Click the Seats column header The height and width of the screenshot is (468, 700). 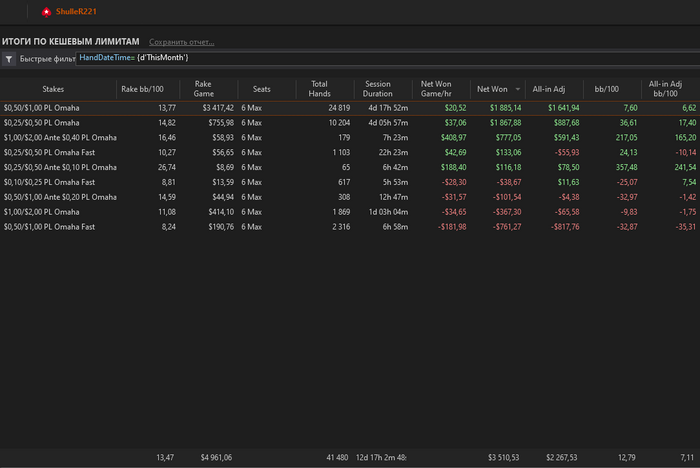pyautogui.click(x=261, y=89)
